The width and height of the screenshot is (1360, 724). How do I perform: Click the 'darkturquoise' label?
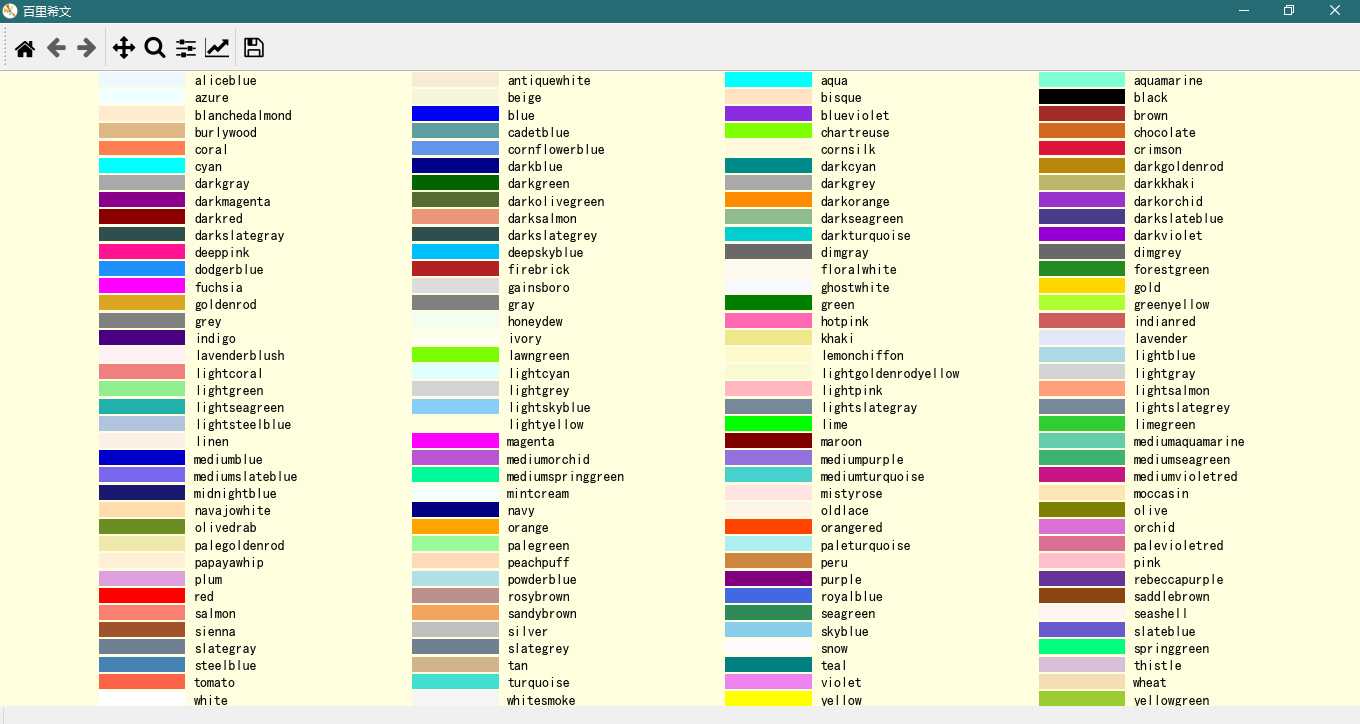coord(866,235)
